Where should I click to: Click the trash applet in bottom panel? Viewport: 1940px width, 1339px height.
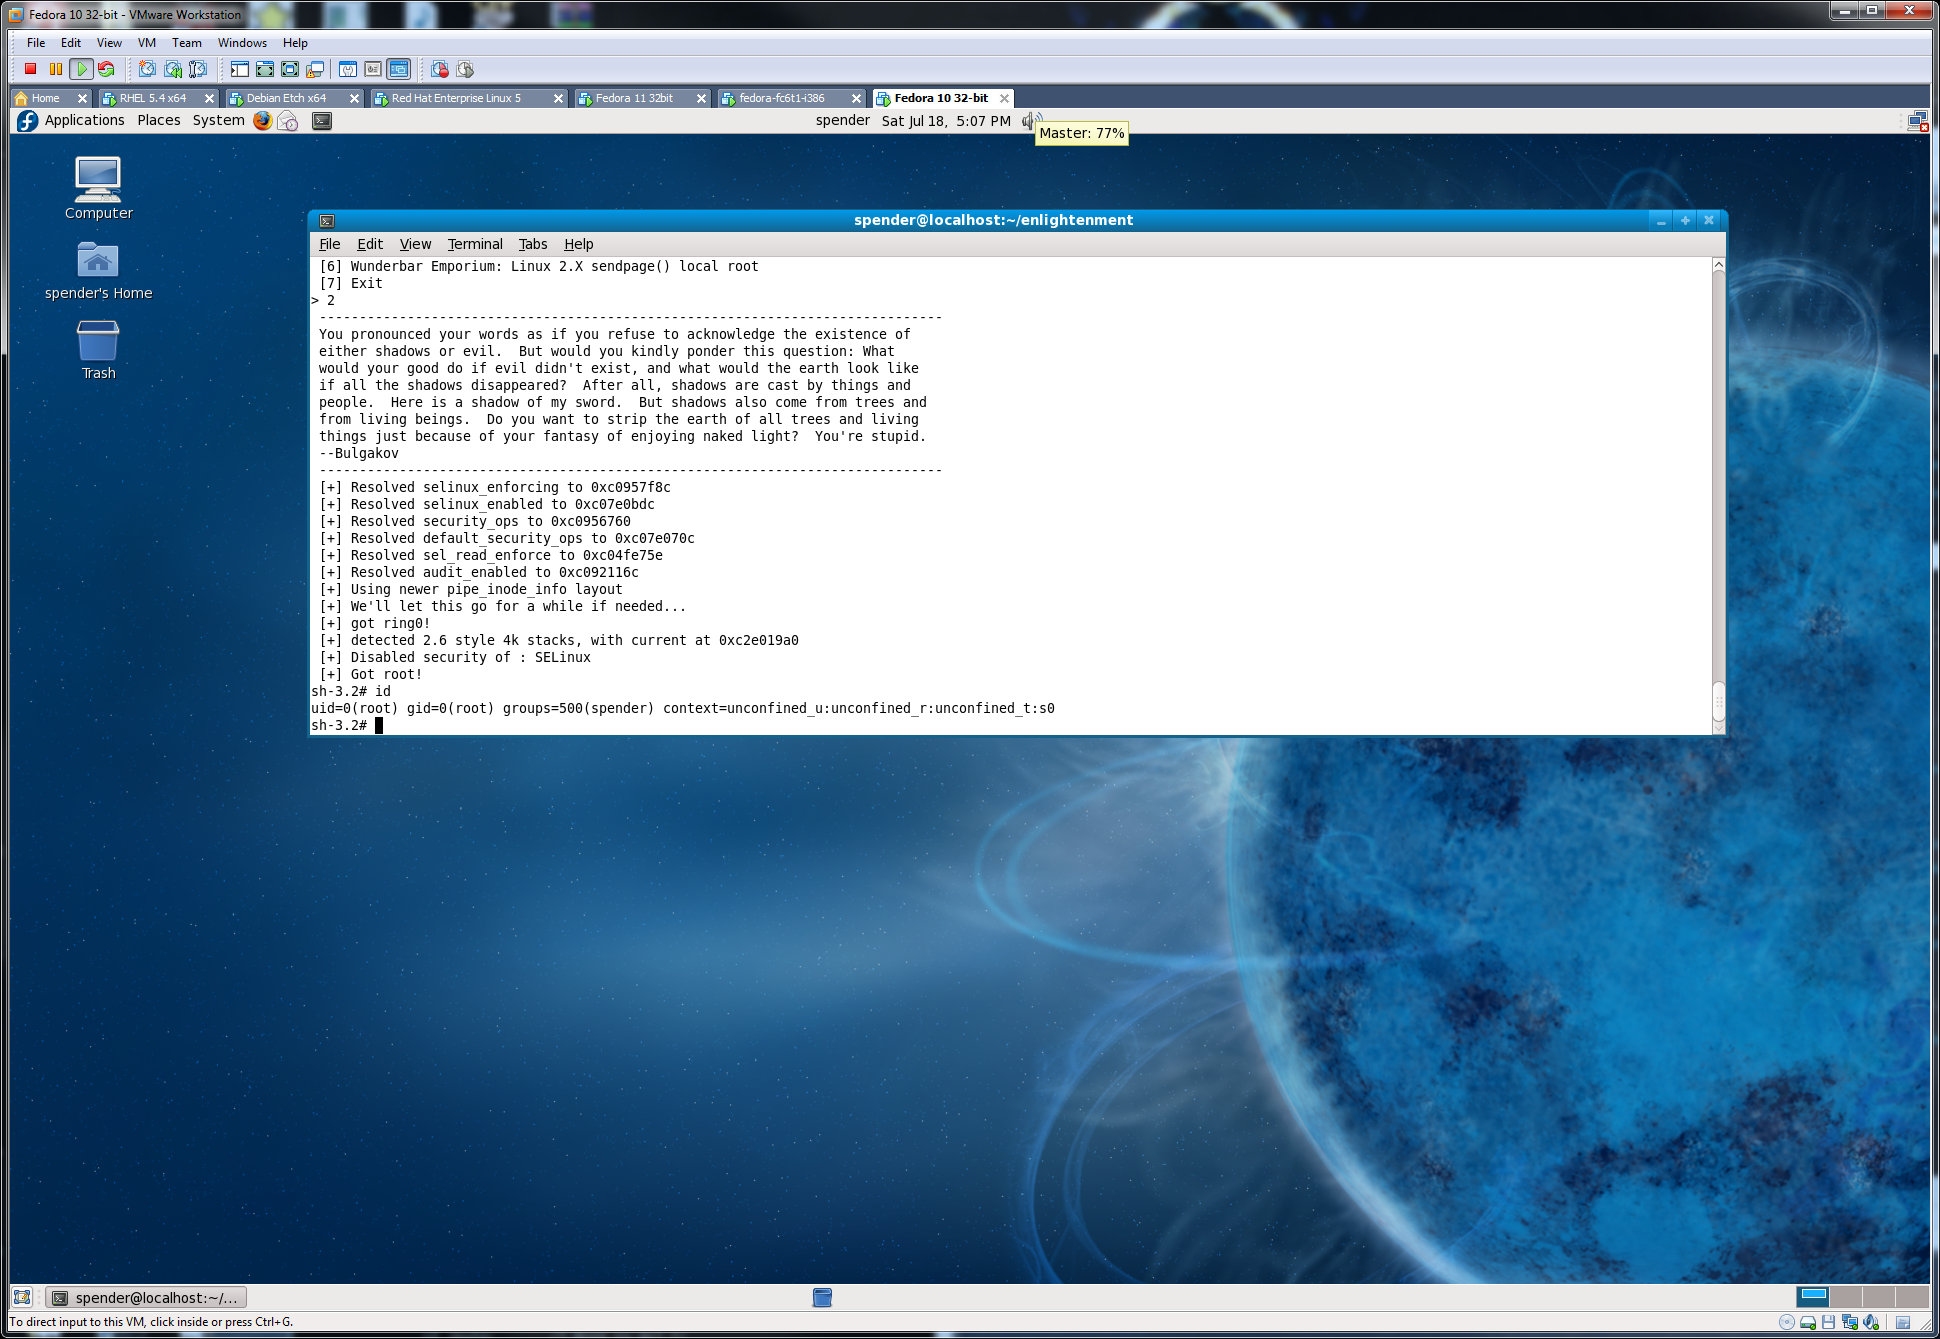point(822,1297)
